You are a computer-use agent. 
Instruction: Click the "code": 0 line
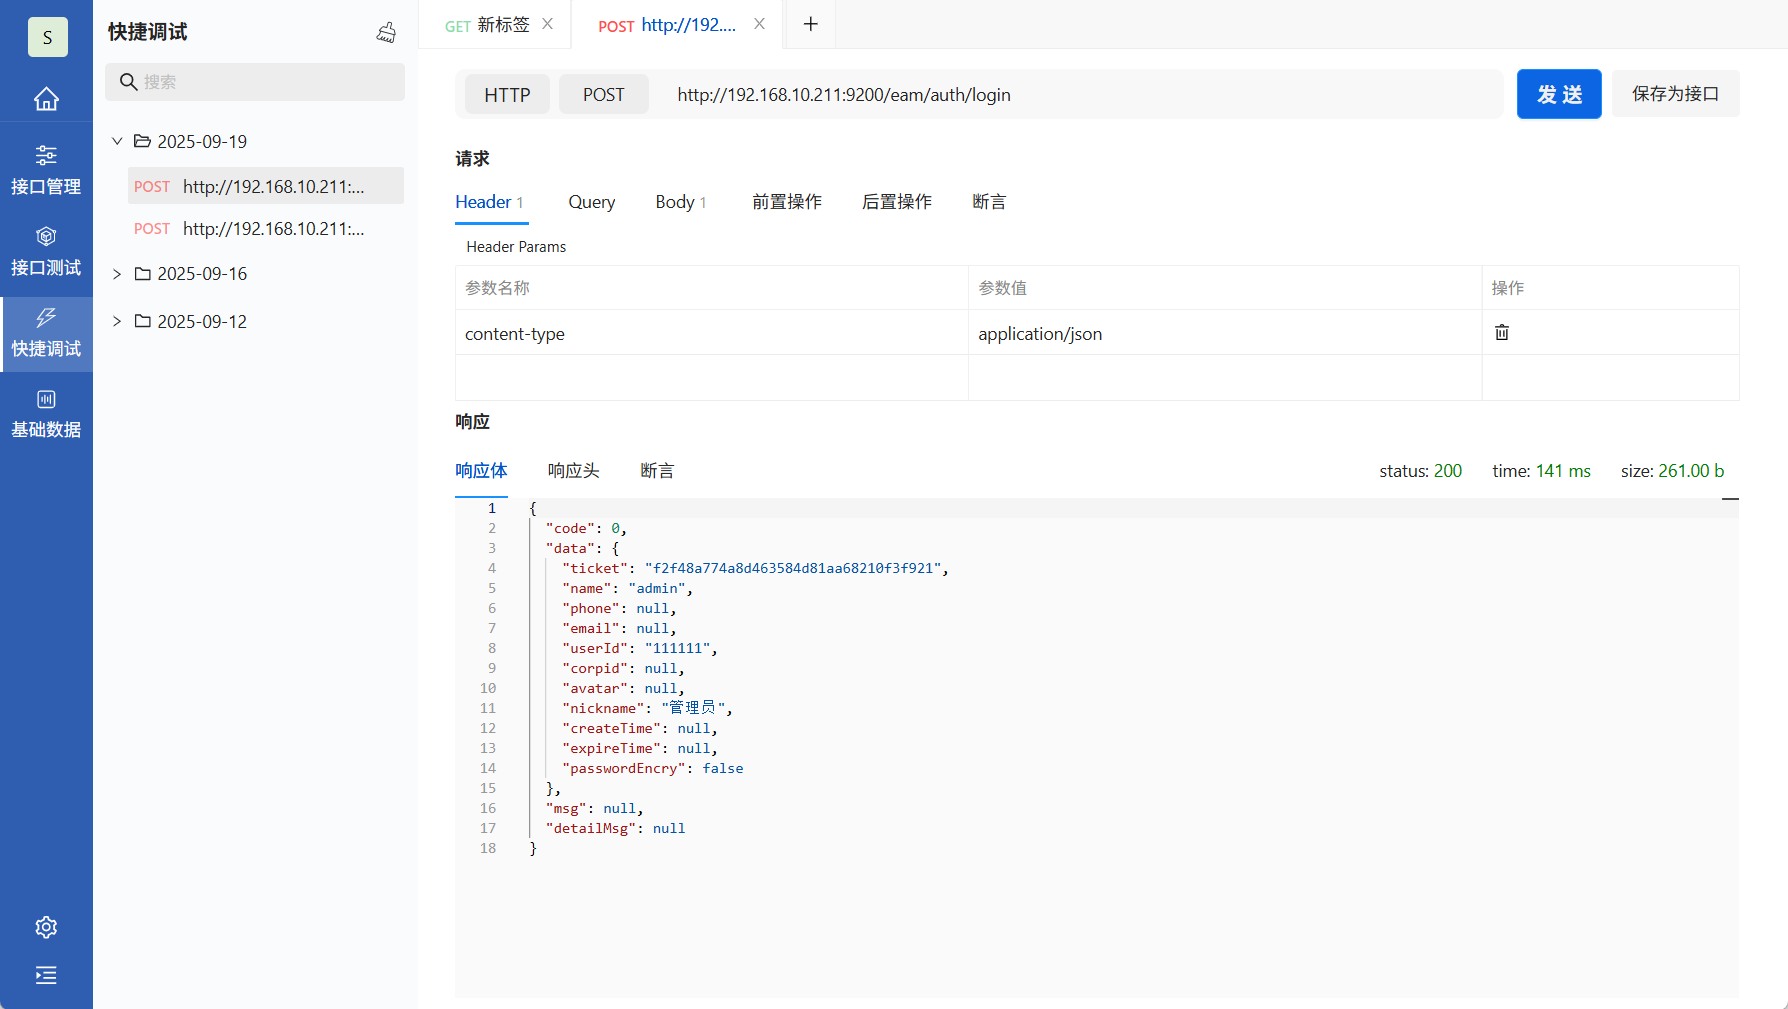(586, 528)
